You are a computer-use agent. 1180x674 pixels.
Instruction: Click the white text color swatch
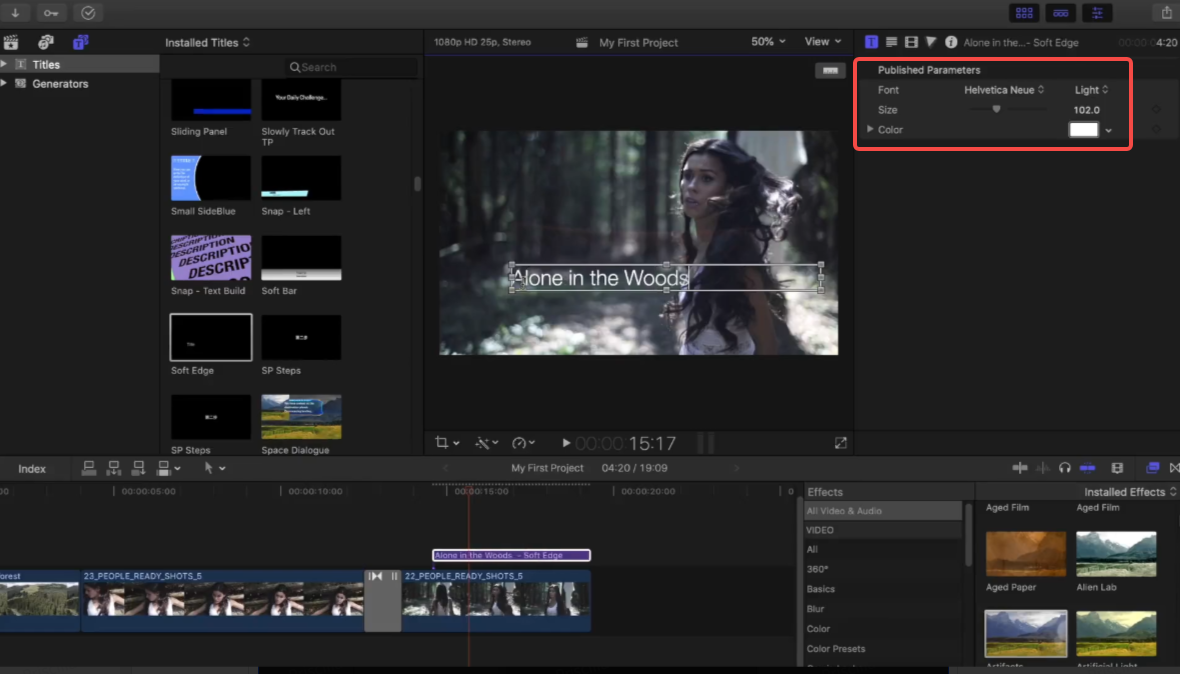point(1083,130)
